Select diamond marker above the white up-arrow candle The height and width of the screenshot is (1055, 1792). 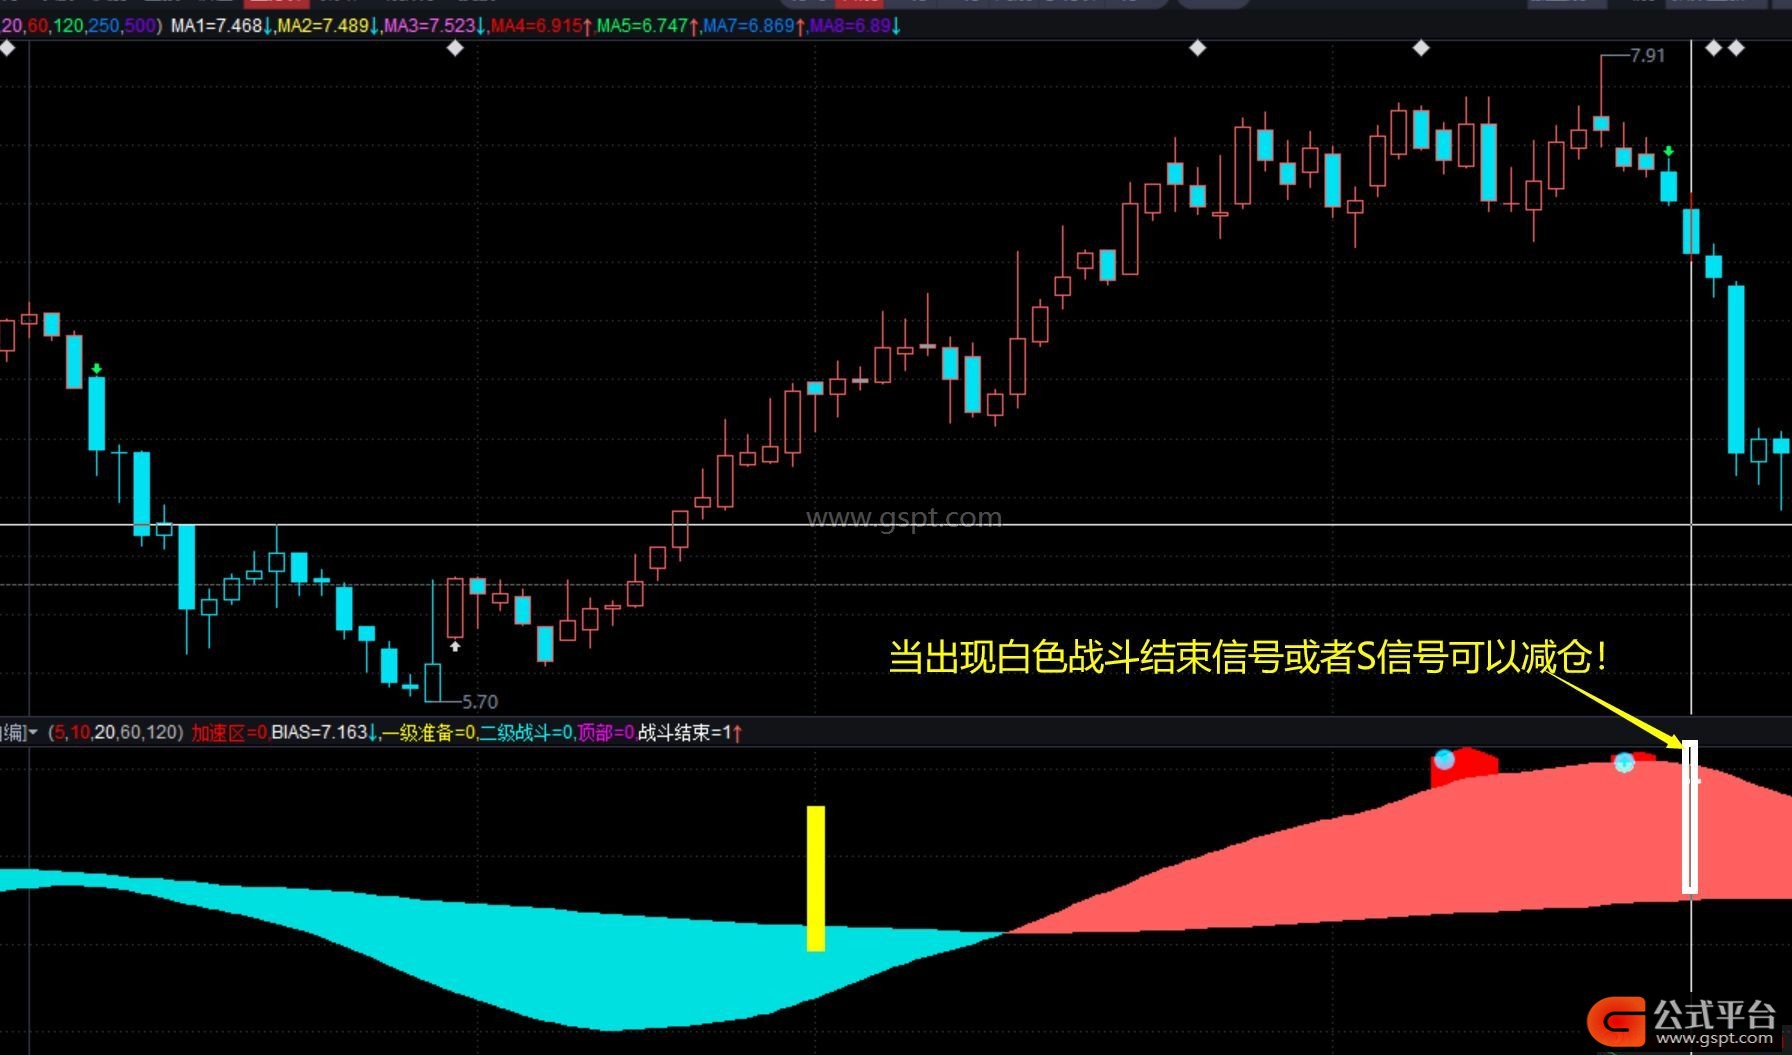455,48
